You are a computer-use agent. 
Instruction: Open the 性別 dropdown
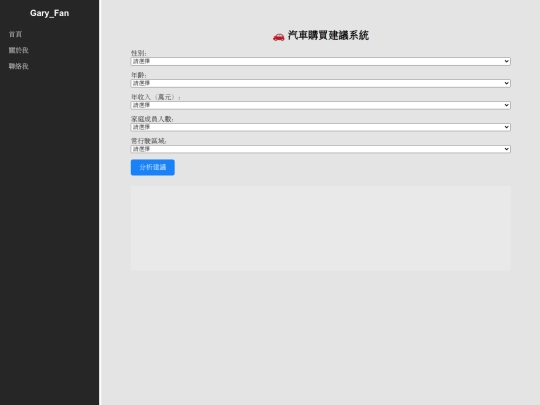click(320, 61)
